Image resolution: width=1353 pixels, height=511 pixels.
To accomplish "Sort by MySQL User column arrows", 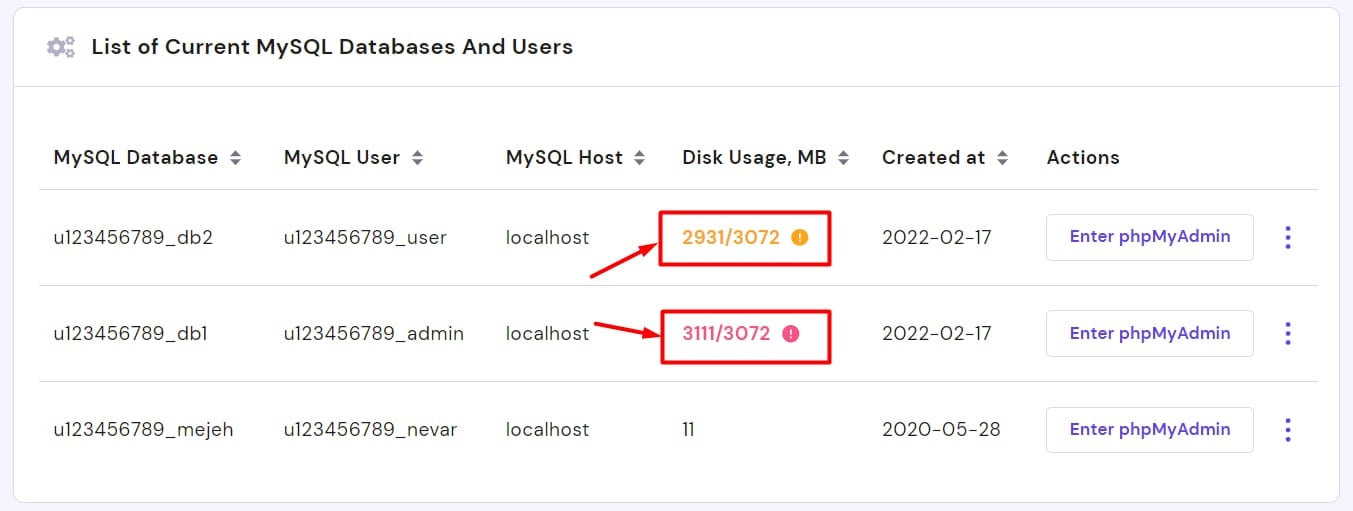I will (x=418, y=158).
